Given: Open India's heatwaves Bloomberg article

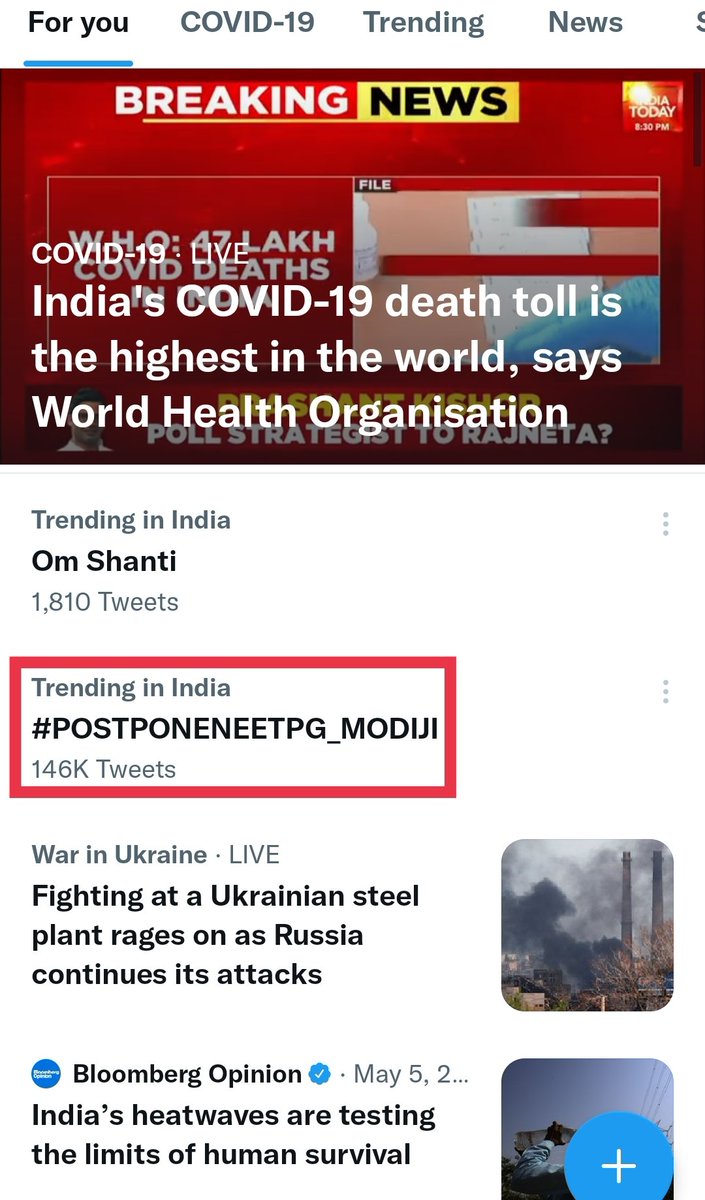Looking at the screenshot, I should tap(234, 1134).
